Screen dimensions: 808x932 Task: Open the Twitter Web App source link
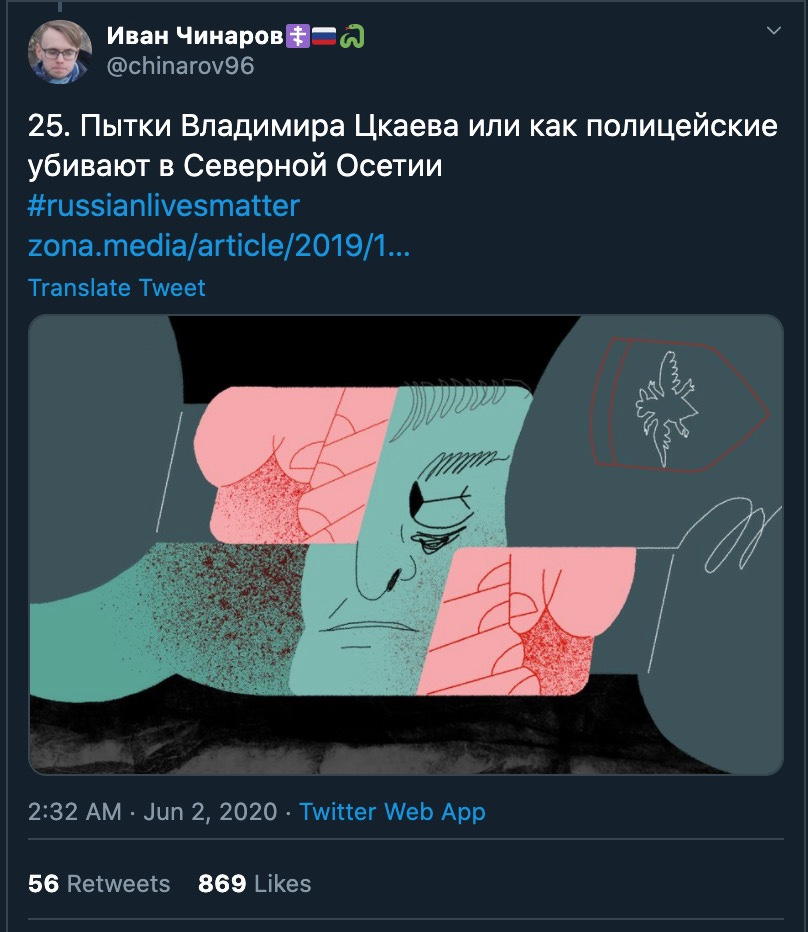(x=392, y=812)
